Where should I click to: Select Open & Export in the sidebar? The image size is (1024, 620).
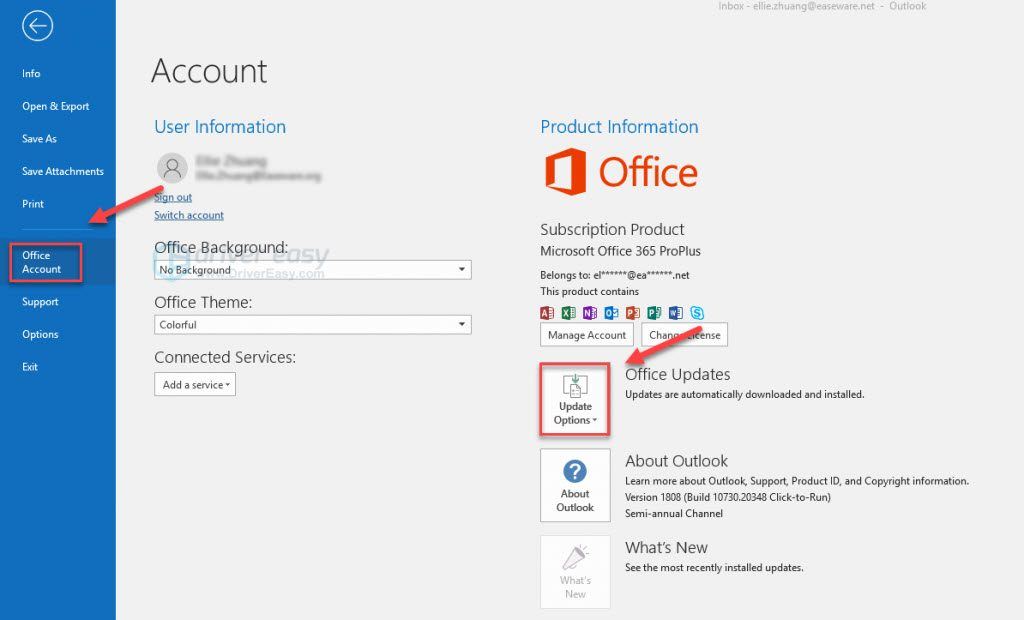(56, 106)
